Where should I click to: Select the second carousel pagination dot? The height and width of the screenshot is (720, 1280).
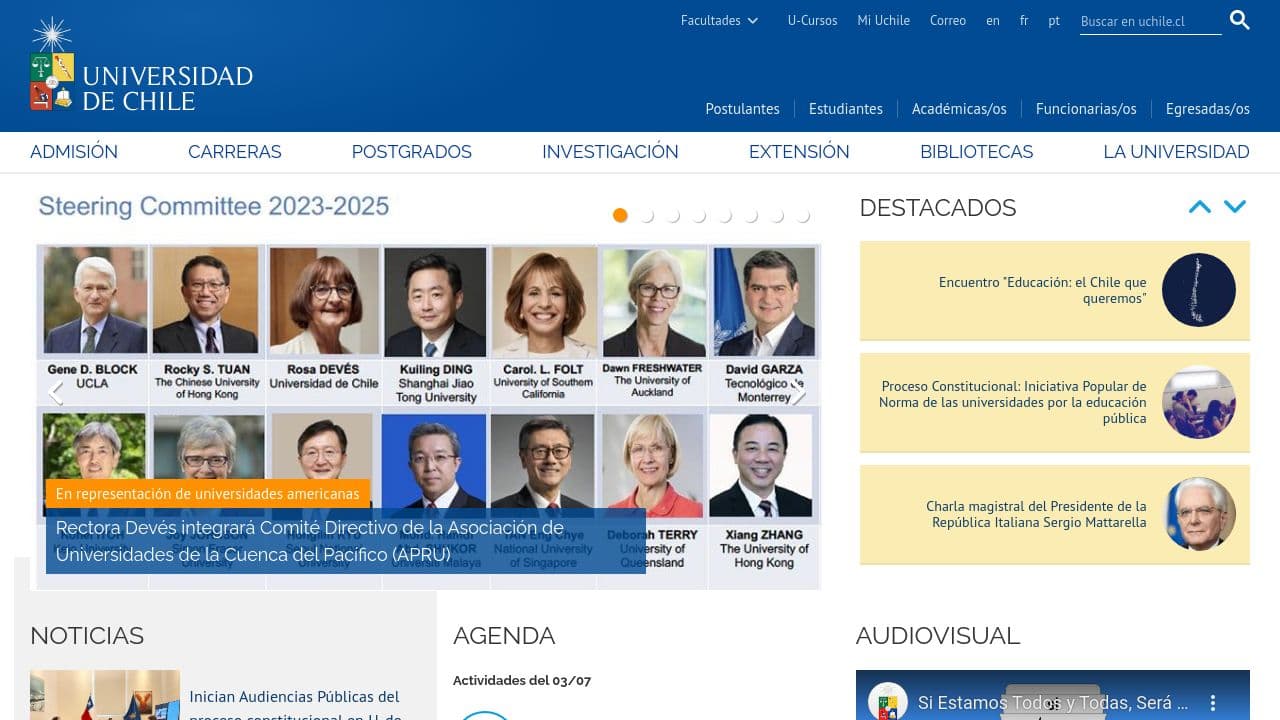pos(647,214)
